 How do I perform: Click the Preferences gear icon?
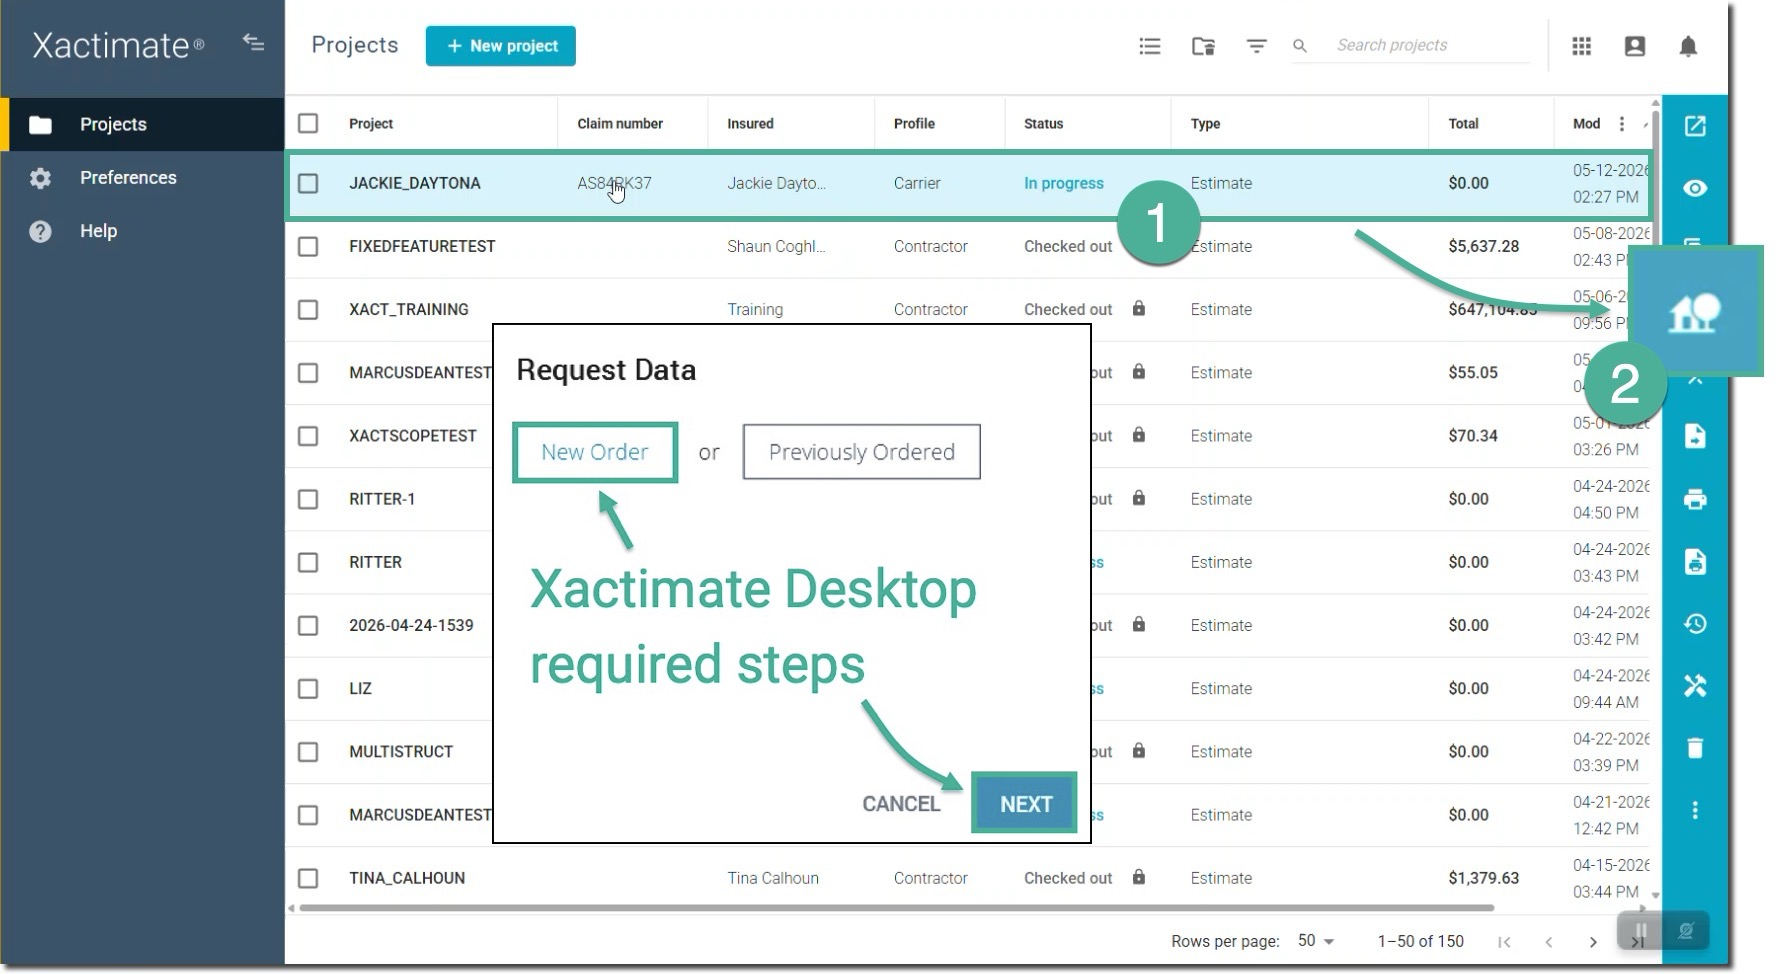tap(40, 178)
